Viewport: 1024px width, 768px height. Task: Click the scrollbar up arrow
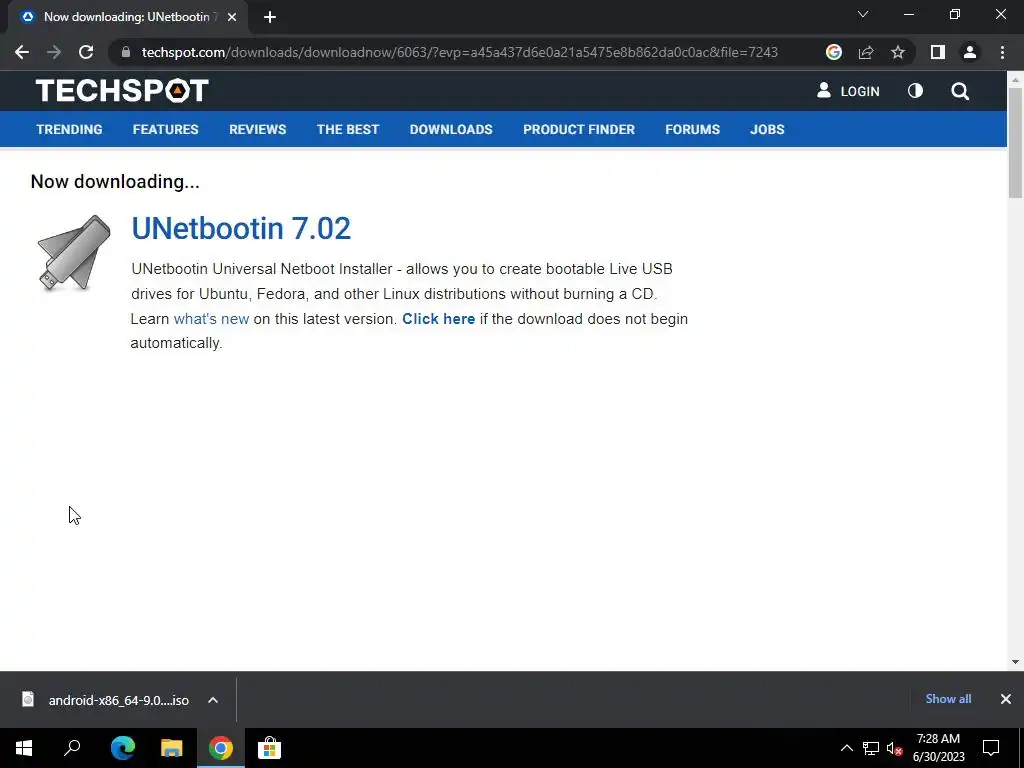[x=1015, y=80]
